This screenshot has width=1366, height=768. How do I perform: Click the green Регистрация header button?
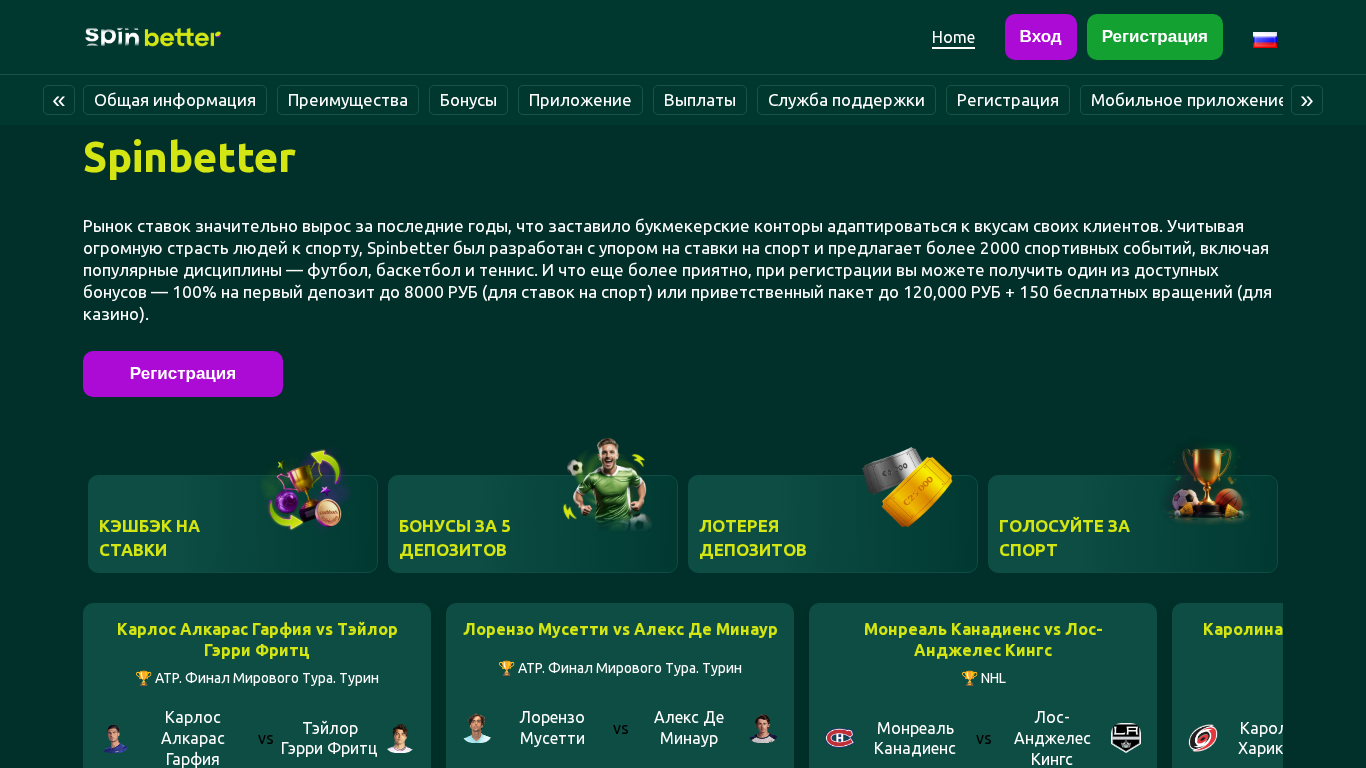[x=1155, y=37]
